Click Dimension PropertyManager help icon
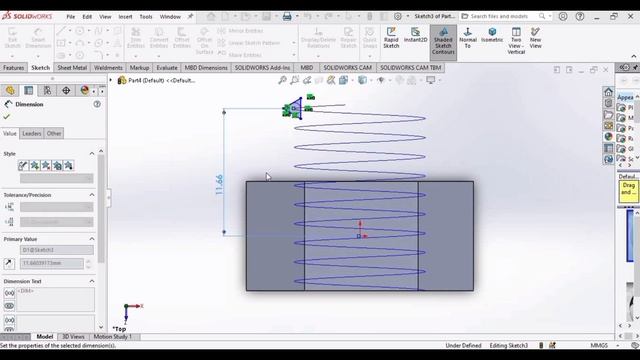 (97, 104)
